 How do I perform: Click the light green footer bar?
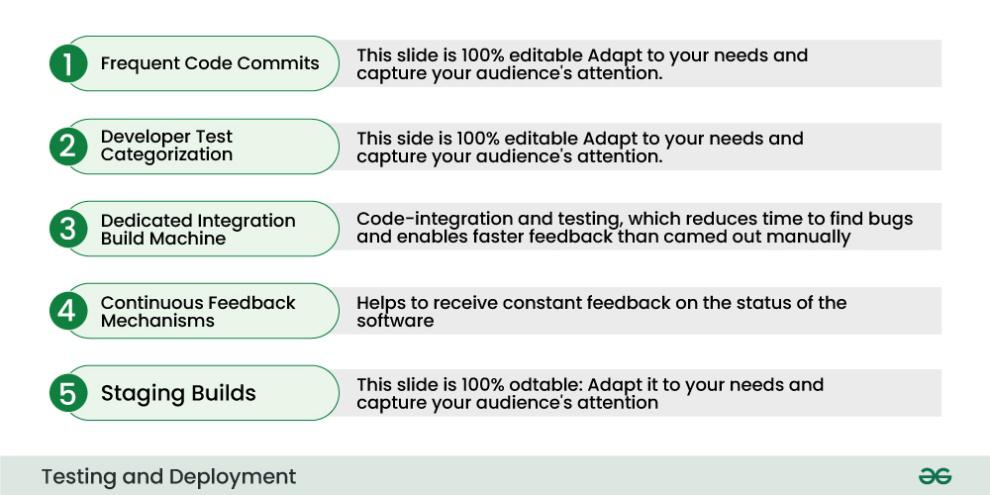(495, 475)
